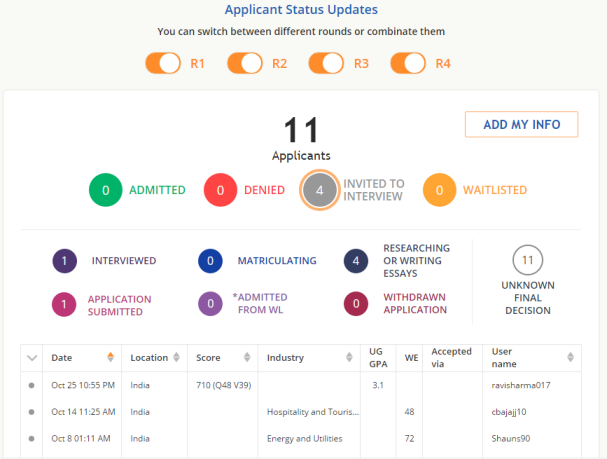Click the orange Waitlisted count circle
Image resolution: width=607 pixels, height=459 pixels.
(x=438, y=190)
